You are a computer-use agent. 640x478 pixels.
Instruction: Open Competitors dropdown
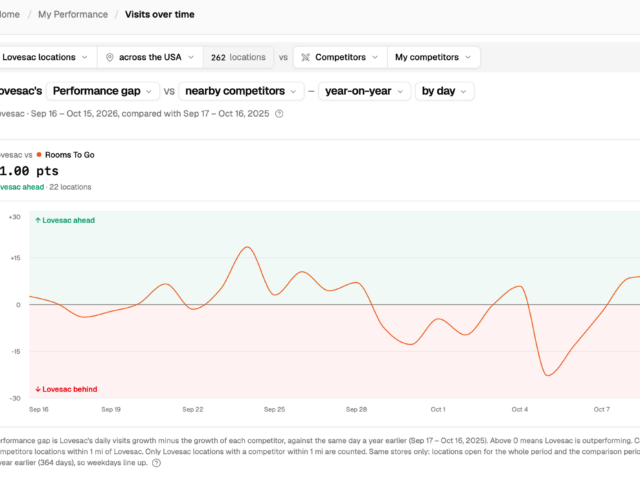(340, 57)
